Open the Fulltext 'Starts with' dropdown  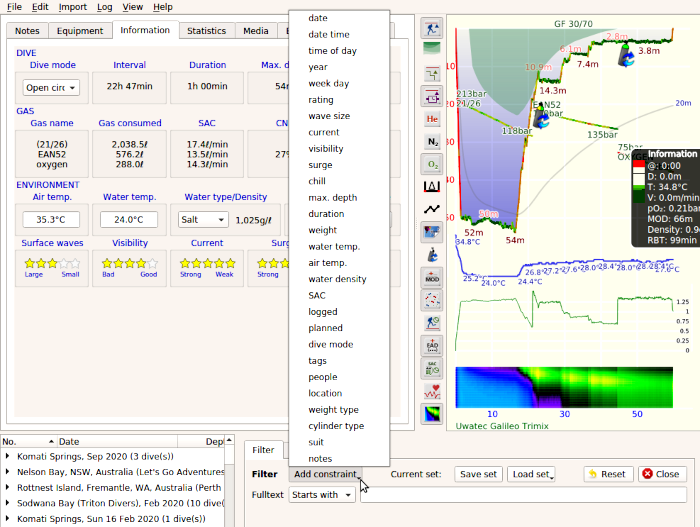[x=321, y=495]
